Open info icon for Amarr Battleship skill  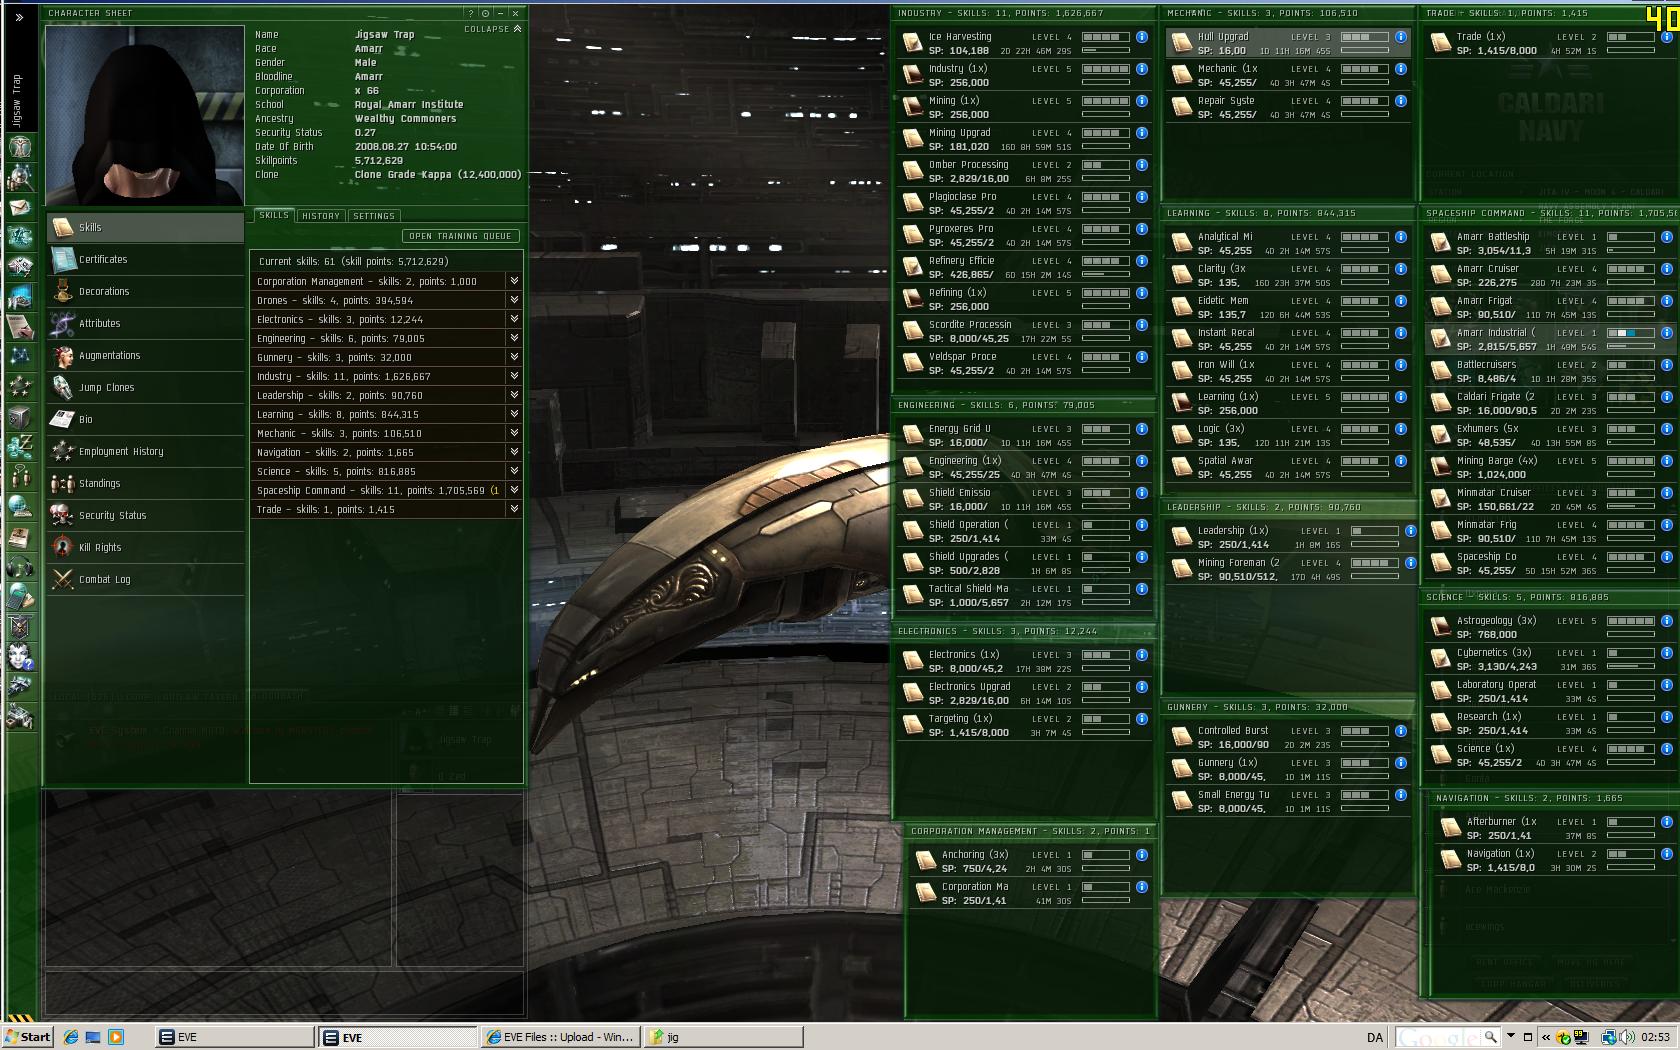(1667, 237)
